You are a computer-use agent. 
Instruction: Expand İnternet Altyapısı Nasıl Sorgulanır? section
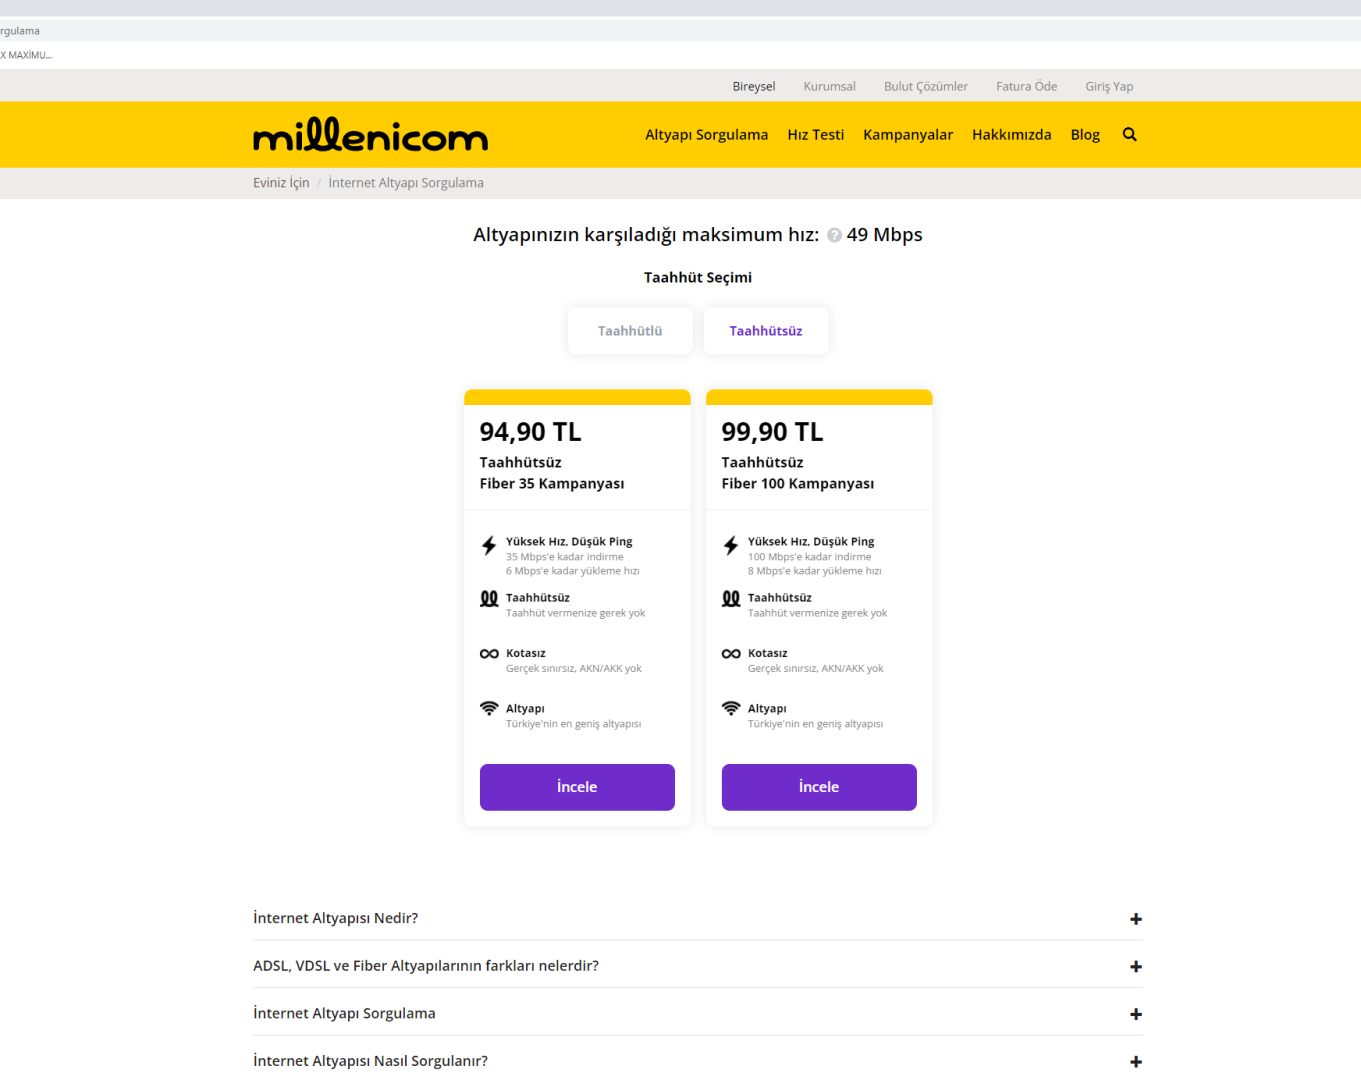(x=1136, y=1061)
